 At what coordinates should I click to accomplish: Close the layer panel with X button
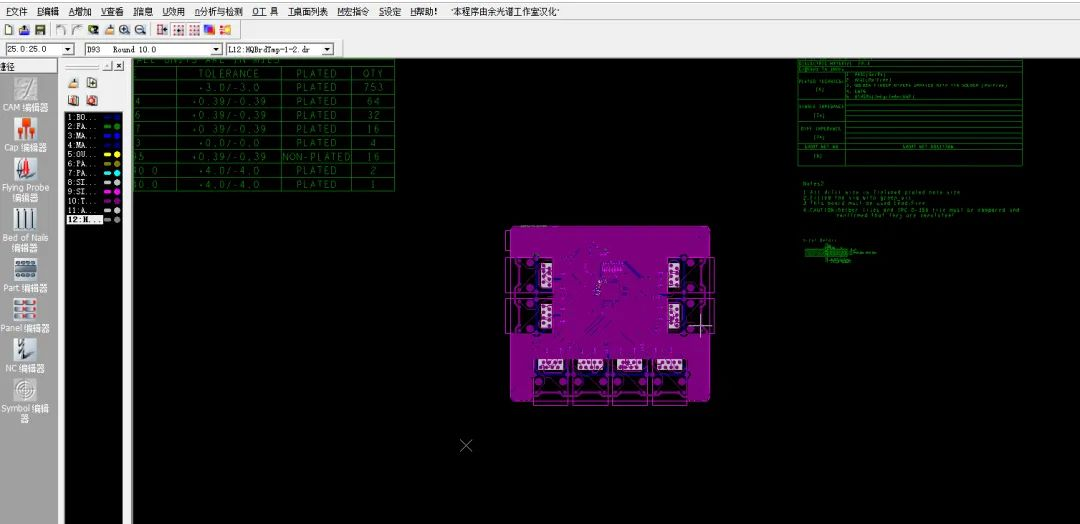118,65
